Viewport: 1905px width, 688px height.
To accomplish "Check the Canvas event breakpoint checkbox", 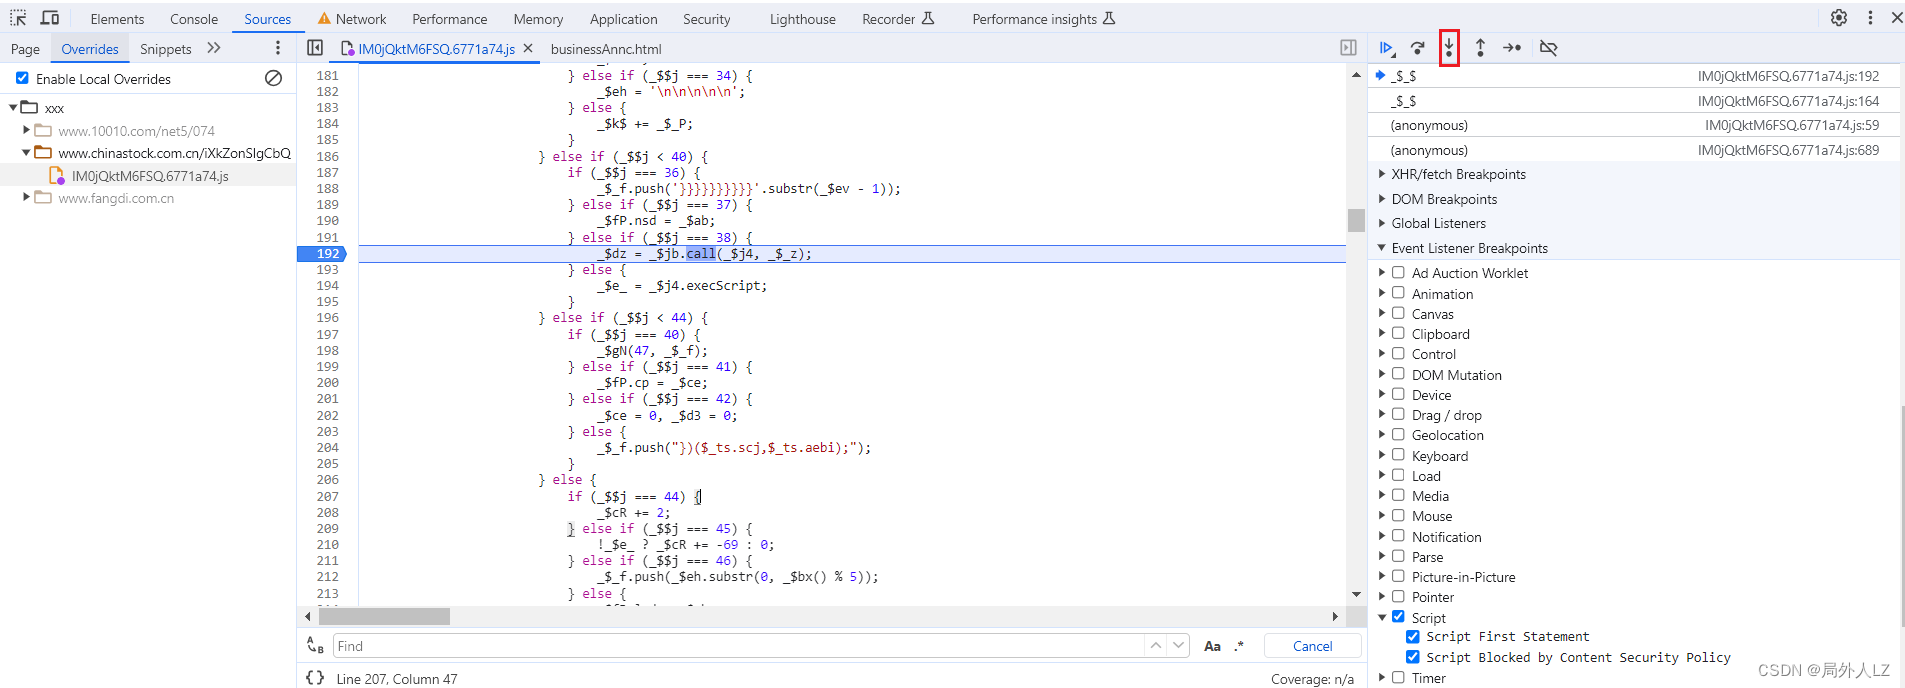I will (x=1398, y=313).
